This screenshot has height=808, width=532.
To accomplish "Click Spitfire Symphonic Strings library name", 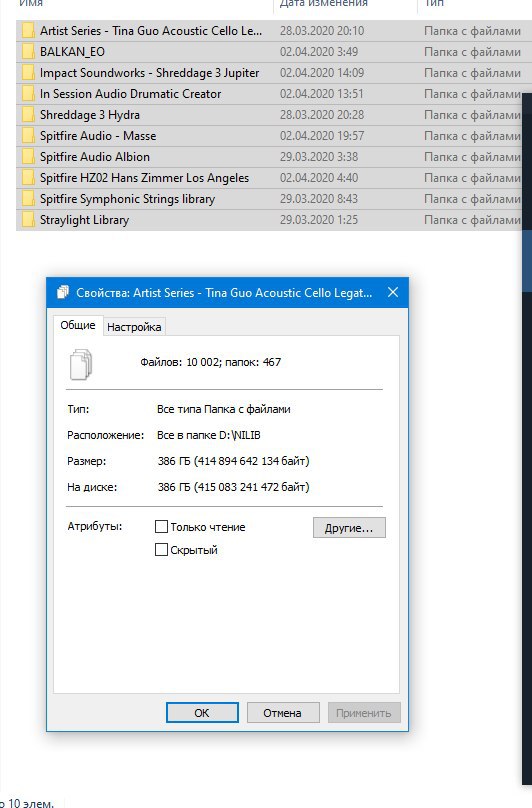I will (127, 199).
